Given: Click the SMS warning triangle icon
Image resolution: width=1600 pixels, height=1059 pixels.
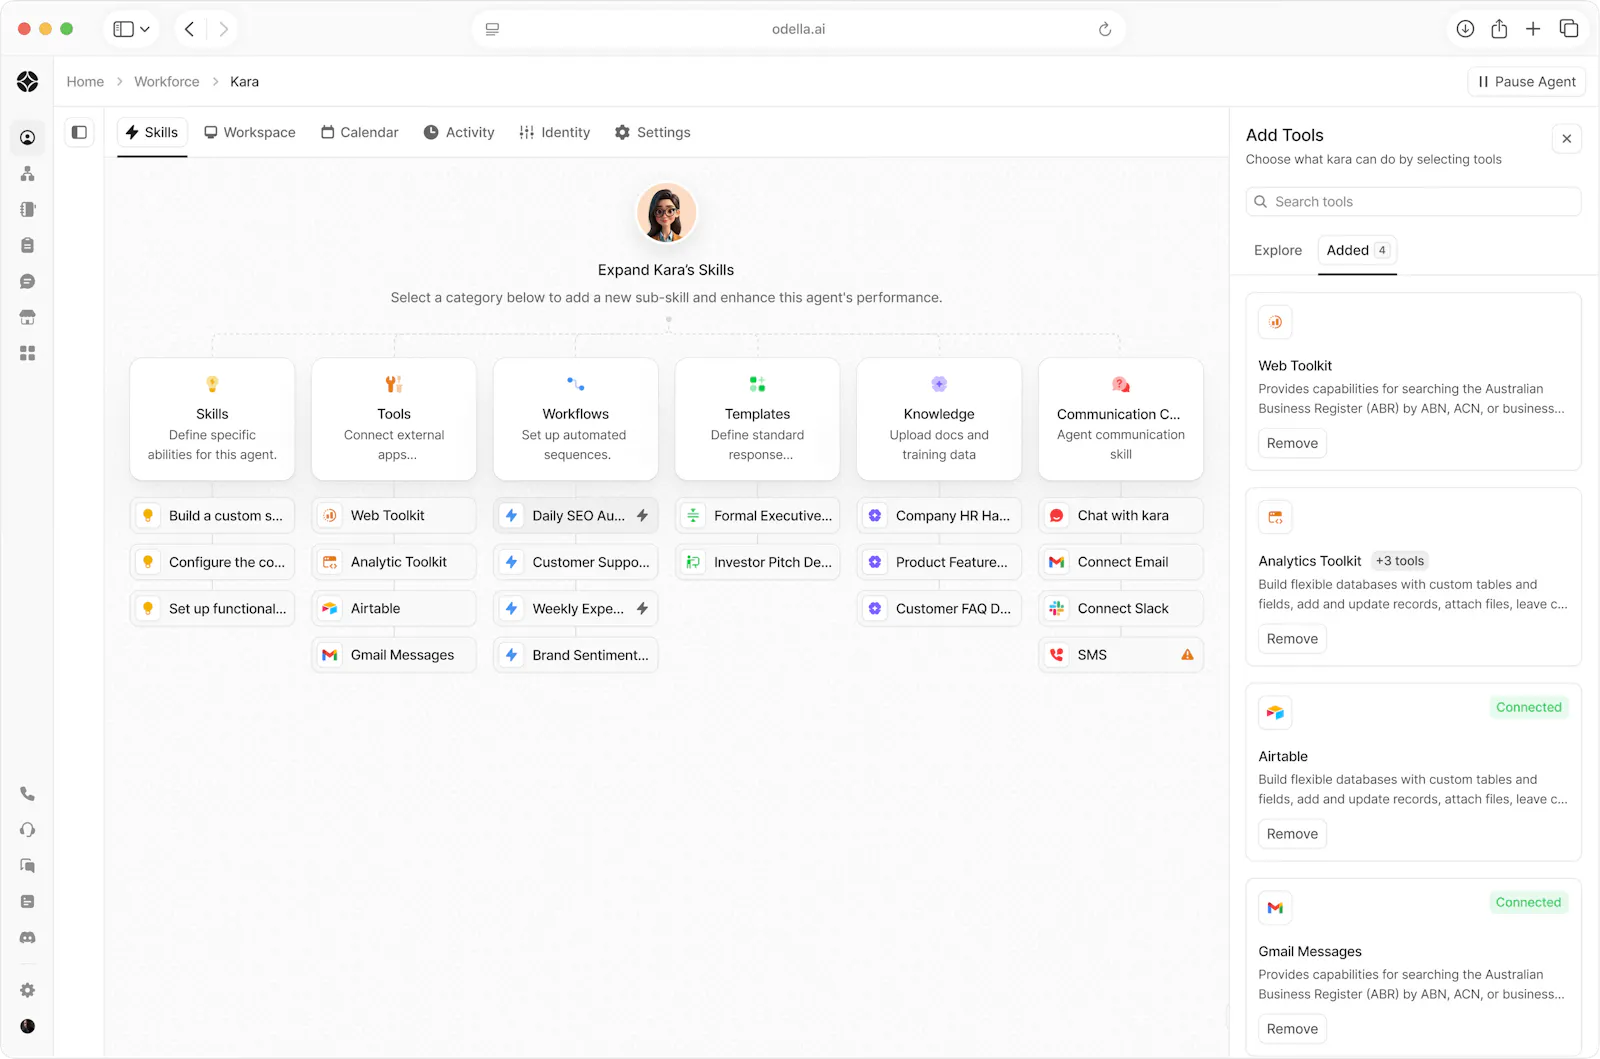Looking at the screenshot, I should [1187, 655].
